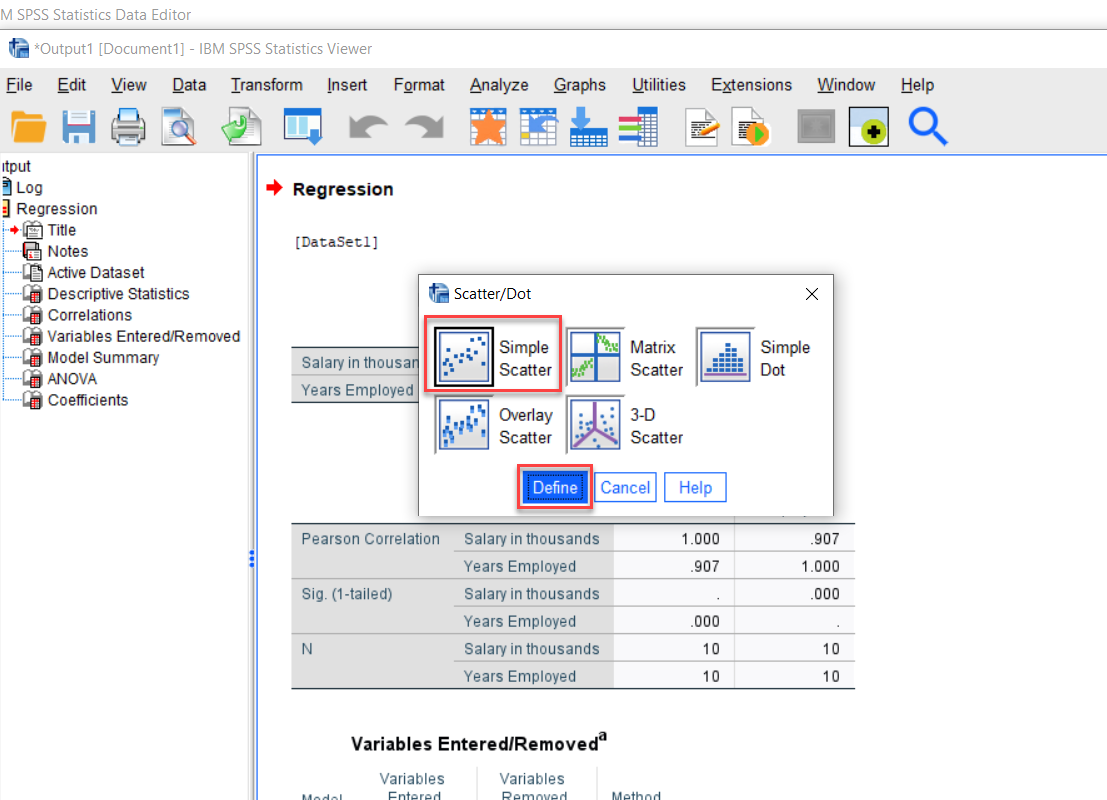1107x800 pixels.
Task: Click Cancel in Scatter/Dot dialog
Action: [x=625, y=487]
